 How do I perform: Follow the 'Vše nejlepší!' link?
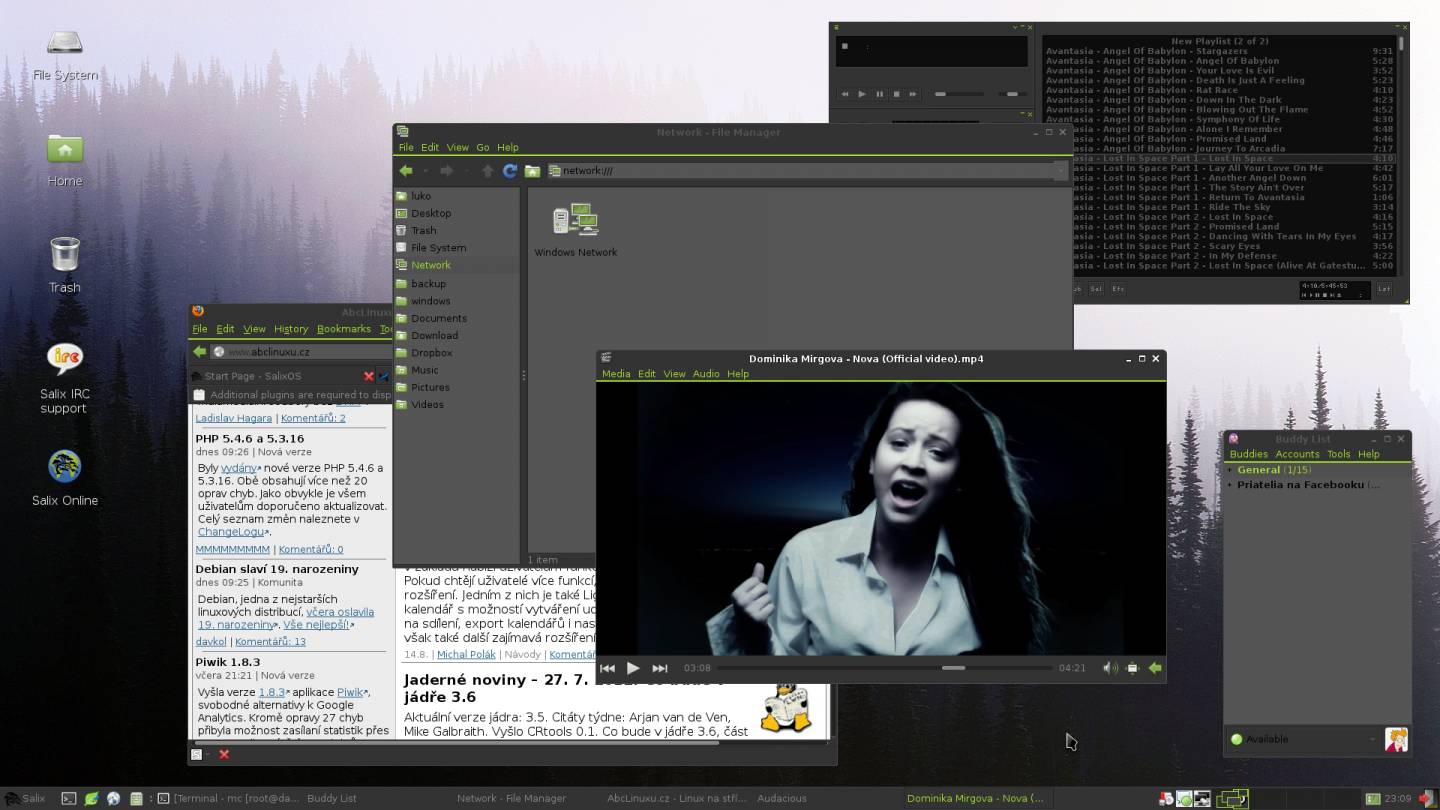point(316,625)
